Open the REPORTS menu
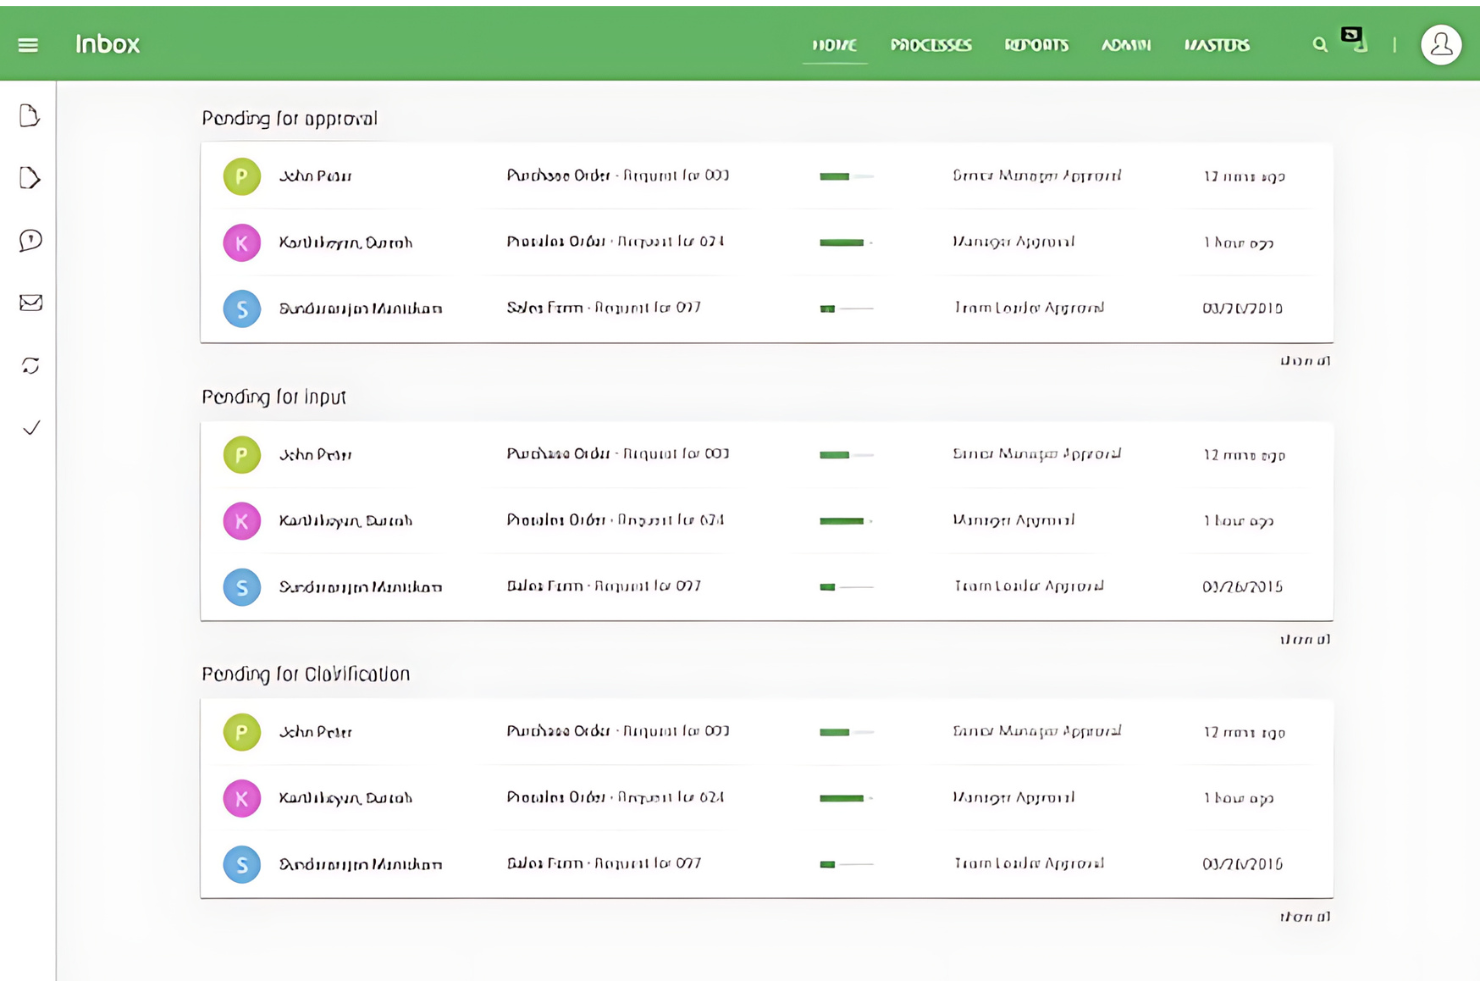This screenshot has height=987, width=1480. [x=1036, y=44]
